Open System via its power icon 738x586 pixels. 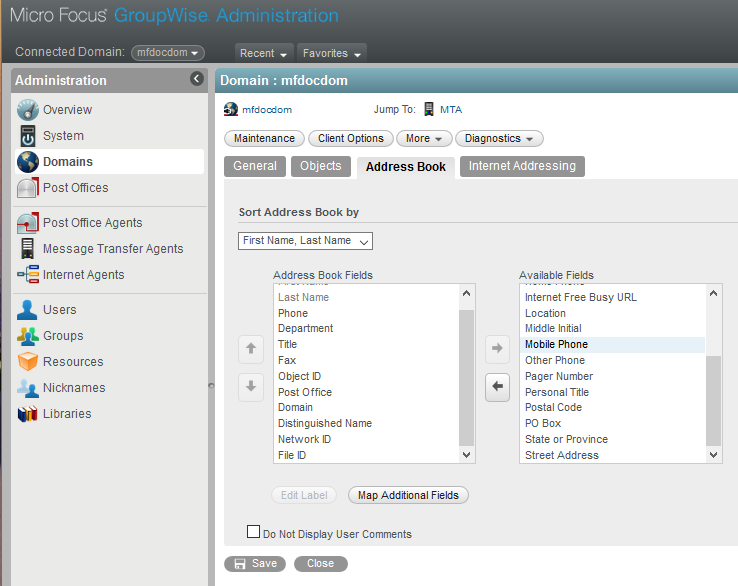point(27,136)
